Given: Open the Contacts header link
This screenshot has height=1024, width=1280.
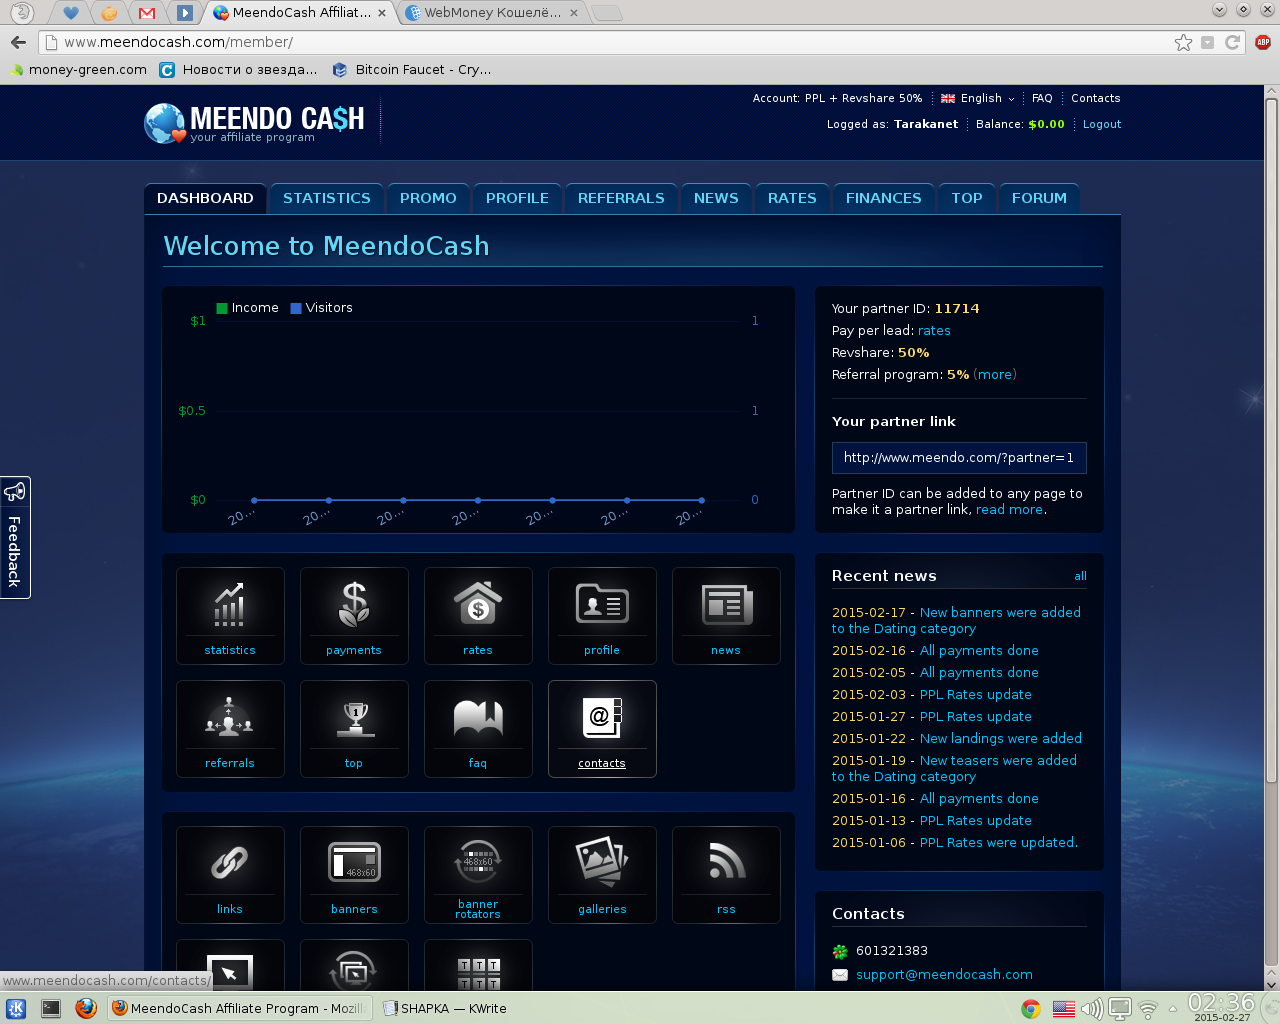Looking at the screenshot, I should pos(1095,98).
